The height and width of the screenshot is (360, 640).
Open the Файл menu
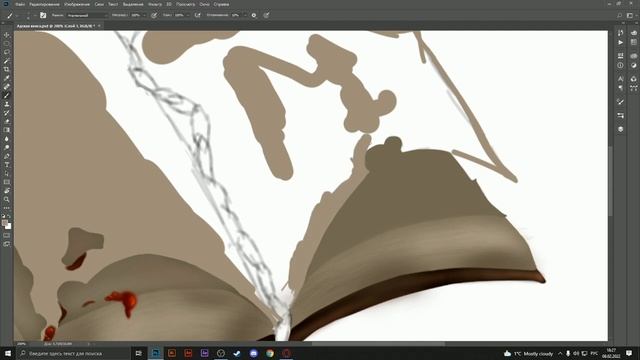click(20, 4)
